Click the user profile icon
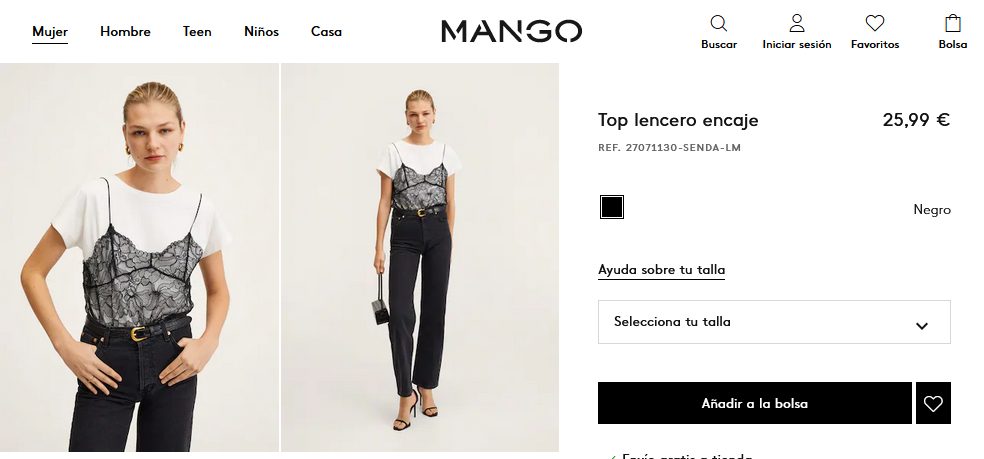Viewport: 984px width, 459px height. coord(797,23)
